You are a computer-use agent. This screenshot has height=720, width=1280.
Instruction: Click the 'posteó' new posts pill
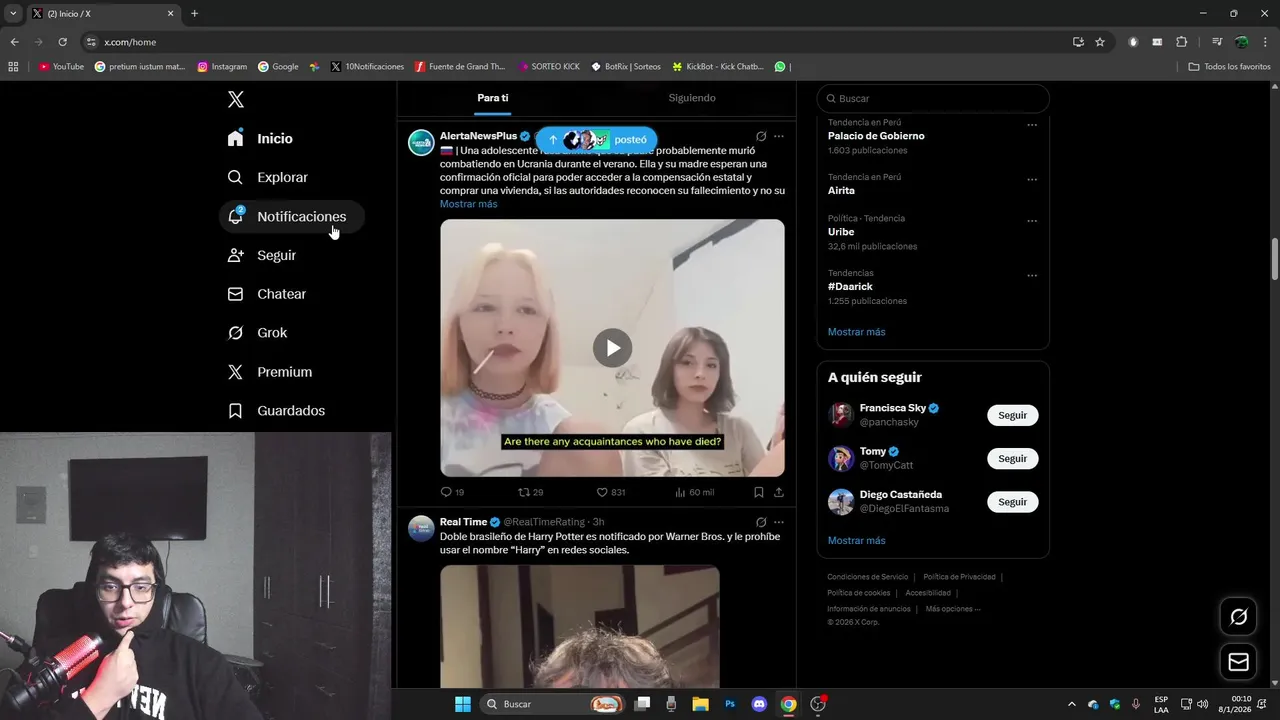tap(597, 140)
